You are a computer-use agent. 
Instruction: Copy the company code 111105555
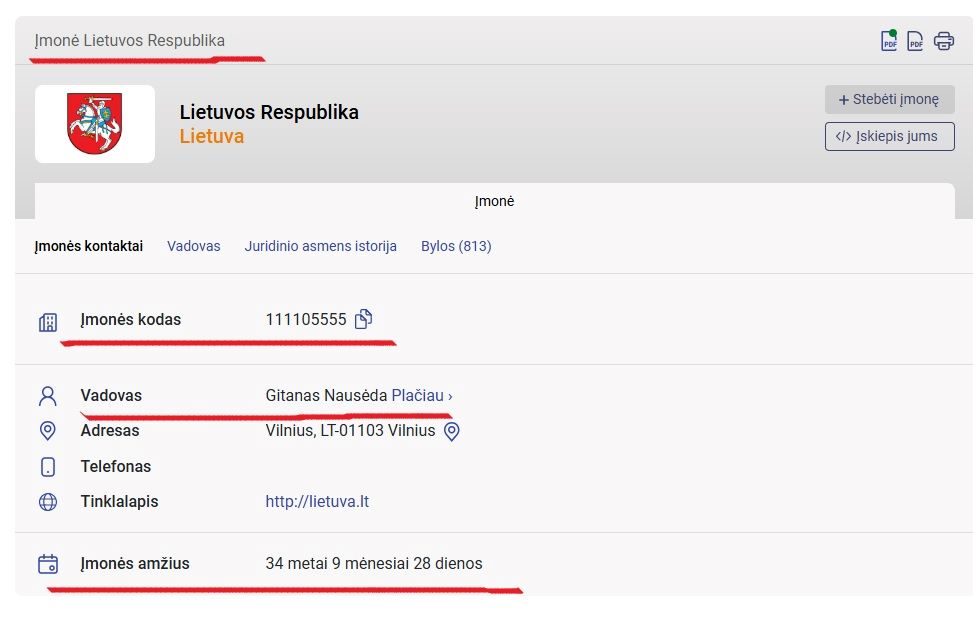(364, 319)
